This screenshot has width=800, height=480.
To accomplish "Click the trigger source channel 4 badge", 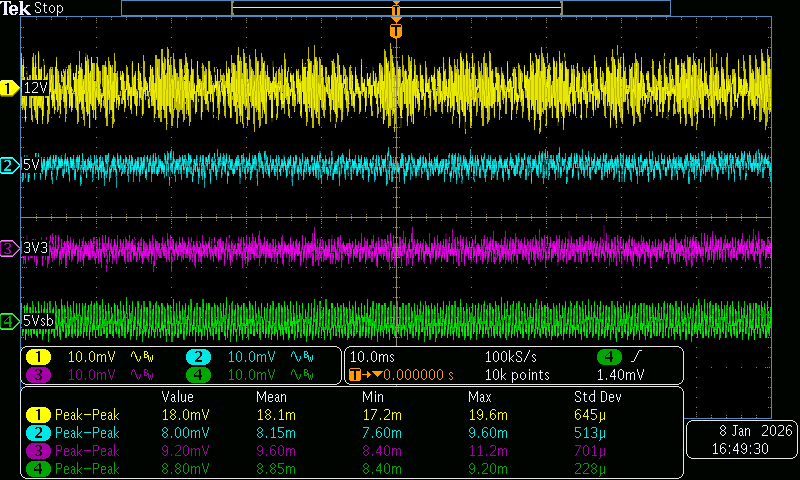I will coord(609,357).
